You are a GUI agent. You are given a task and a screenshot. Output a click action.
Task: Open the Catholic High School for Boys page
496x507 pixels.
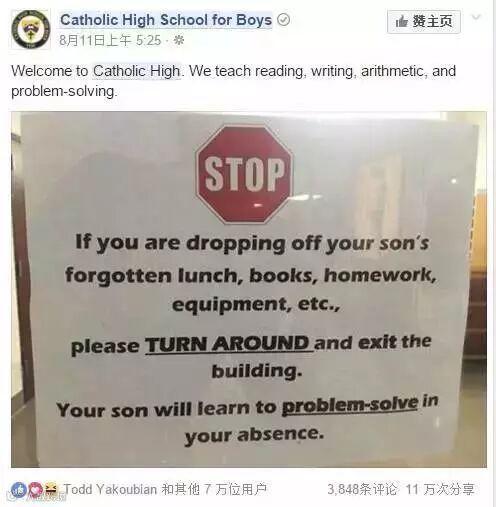pos(166,20)
